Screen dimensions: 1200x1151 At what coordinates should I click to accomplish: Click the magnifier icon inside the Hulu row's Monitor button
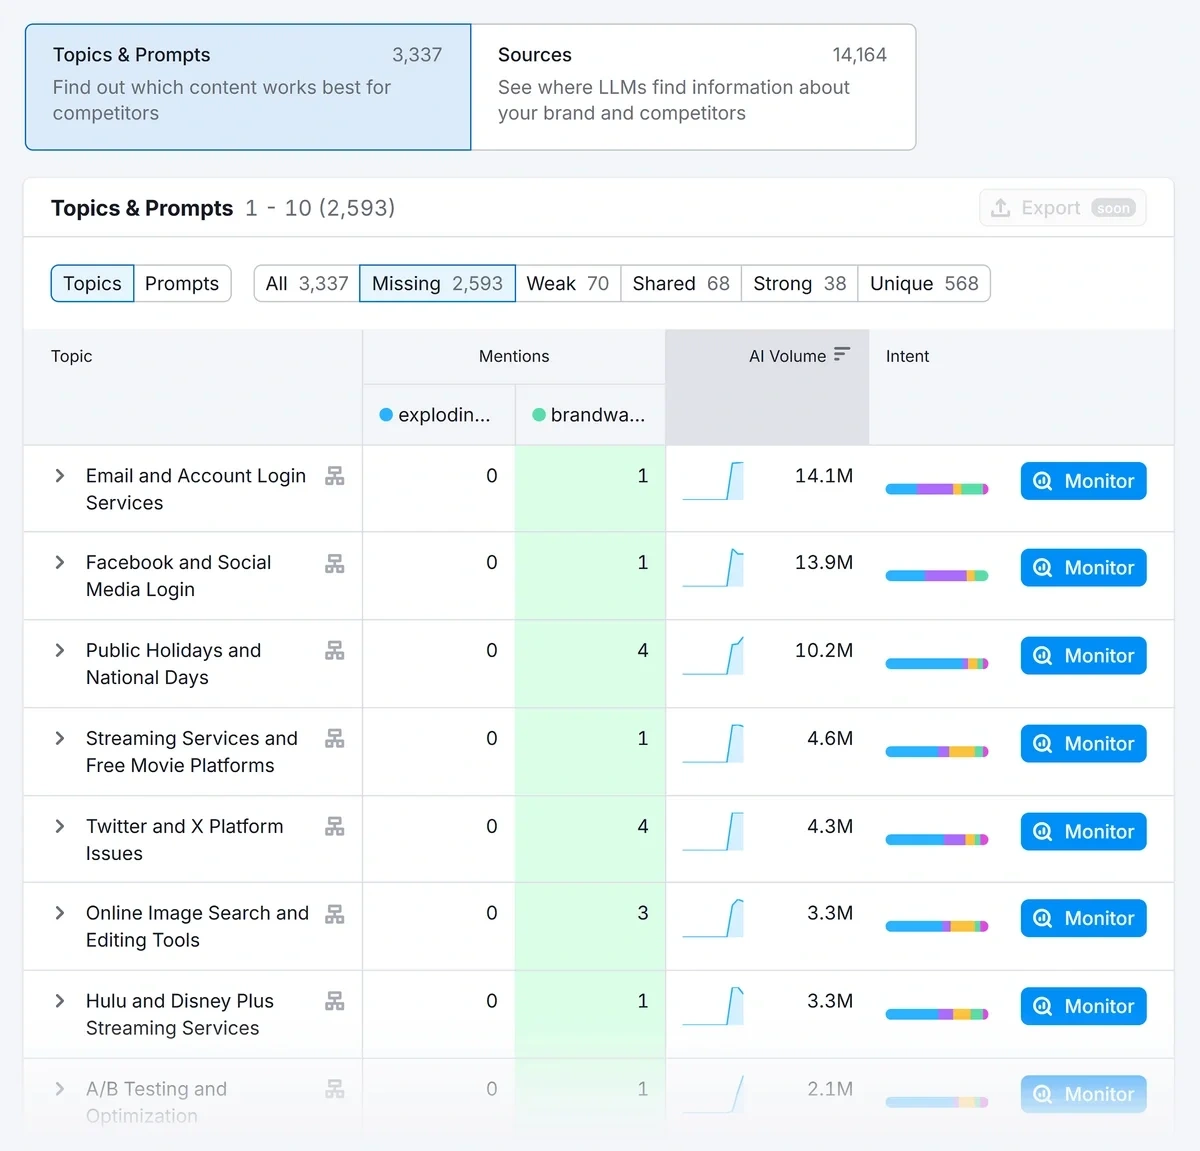pos(1042,1007)
